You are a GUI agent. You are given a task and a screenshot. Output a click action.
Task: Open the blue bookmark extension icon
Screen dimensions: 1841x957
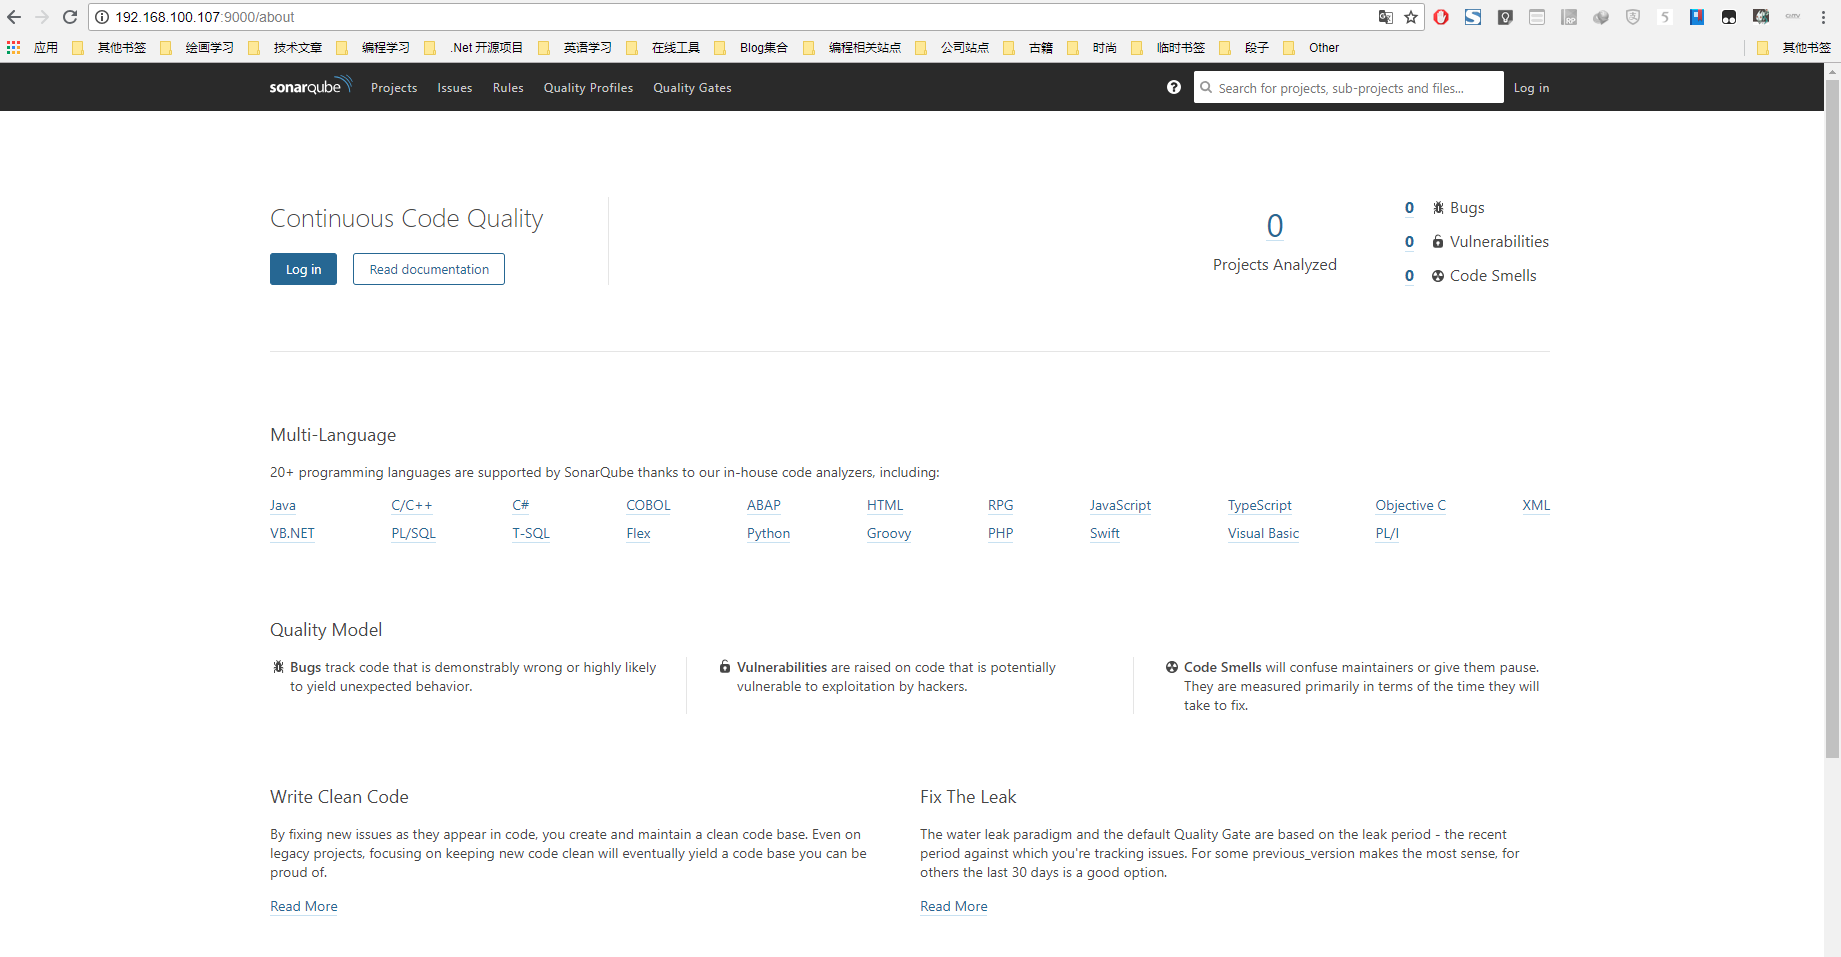pyautogui.click(x=1697, y=17)
